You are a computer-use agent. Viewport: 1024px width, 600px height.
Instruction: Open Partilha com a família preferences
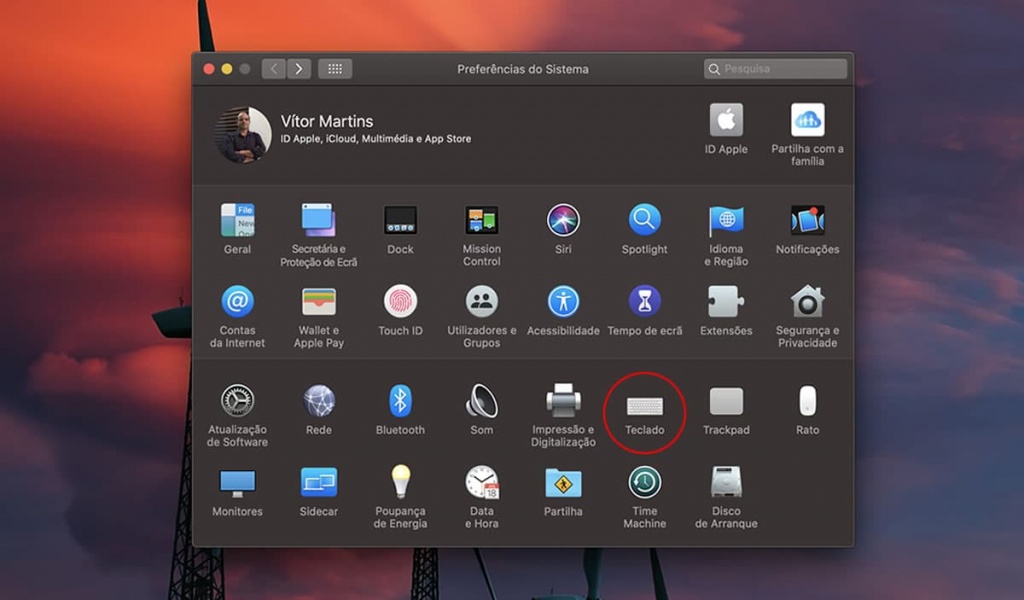point(806,120)
